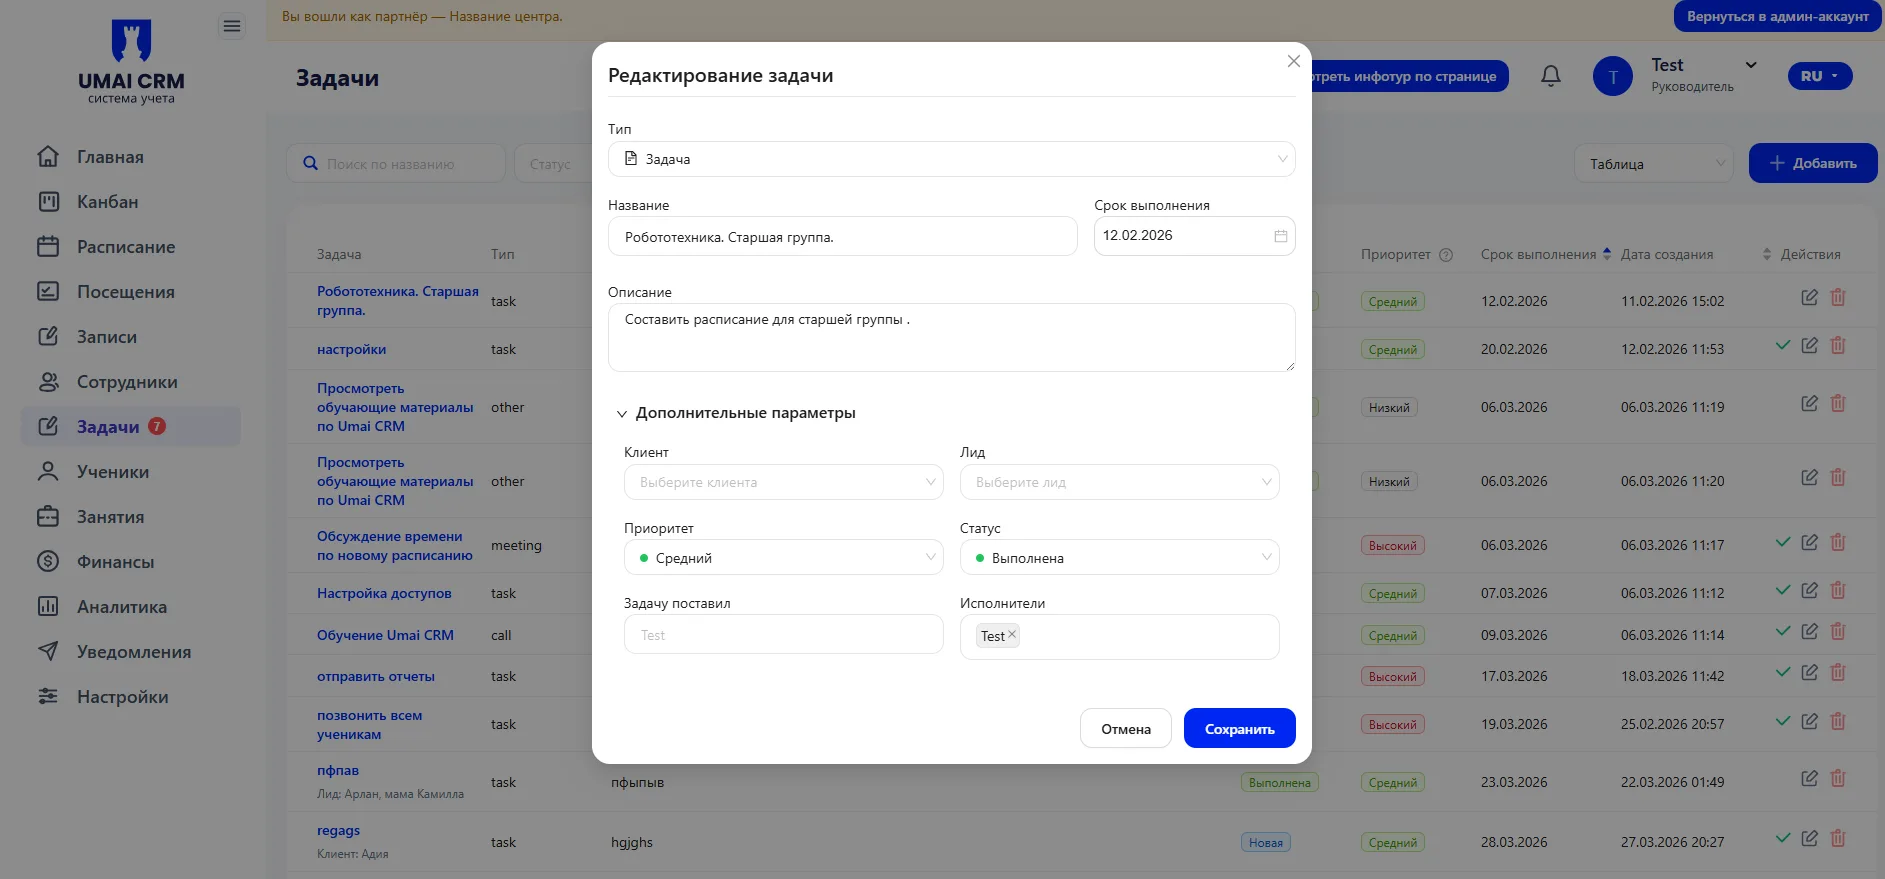The width and height of the screenshot is (1885, 879).
Task: Collapse the Дополнительные параметры section
Action: pyautogui.click(x=735, y=413)
